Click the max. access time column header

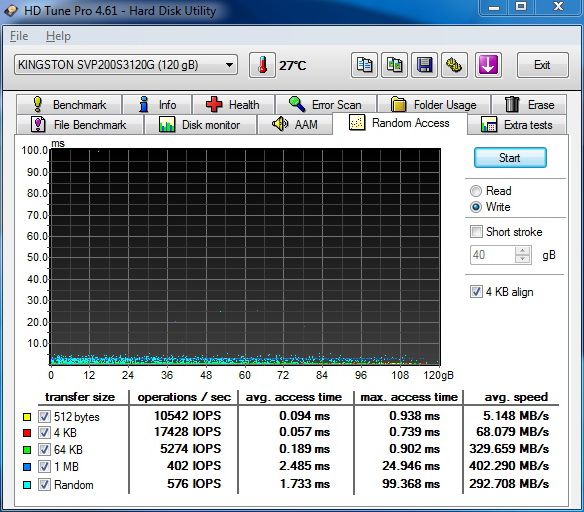click(409, 397)
